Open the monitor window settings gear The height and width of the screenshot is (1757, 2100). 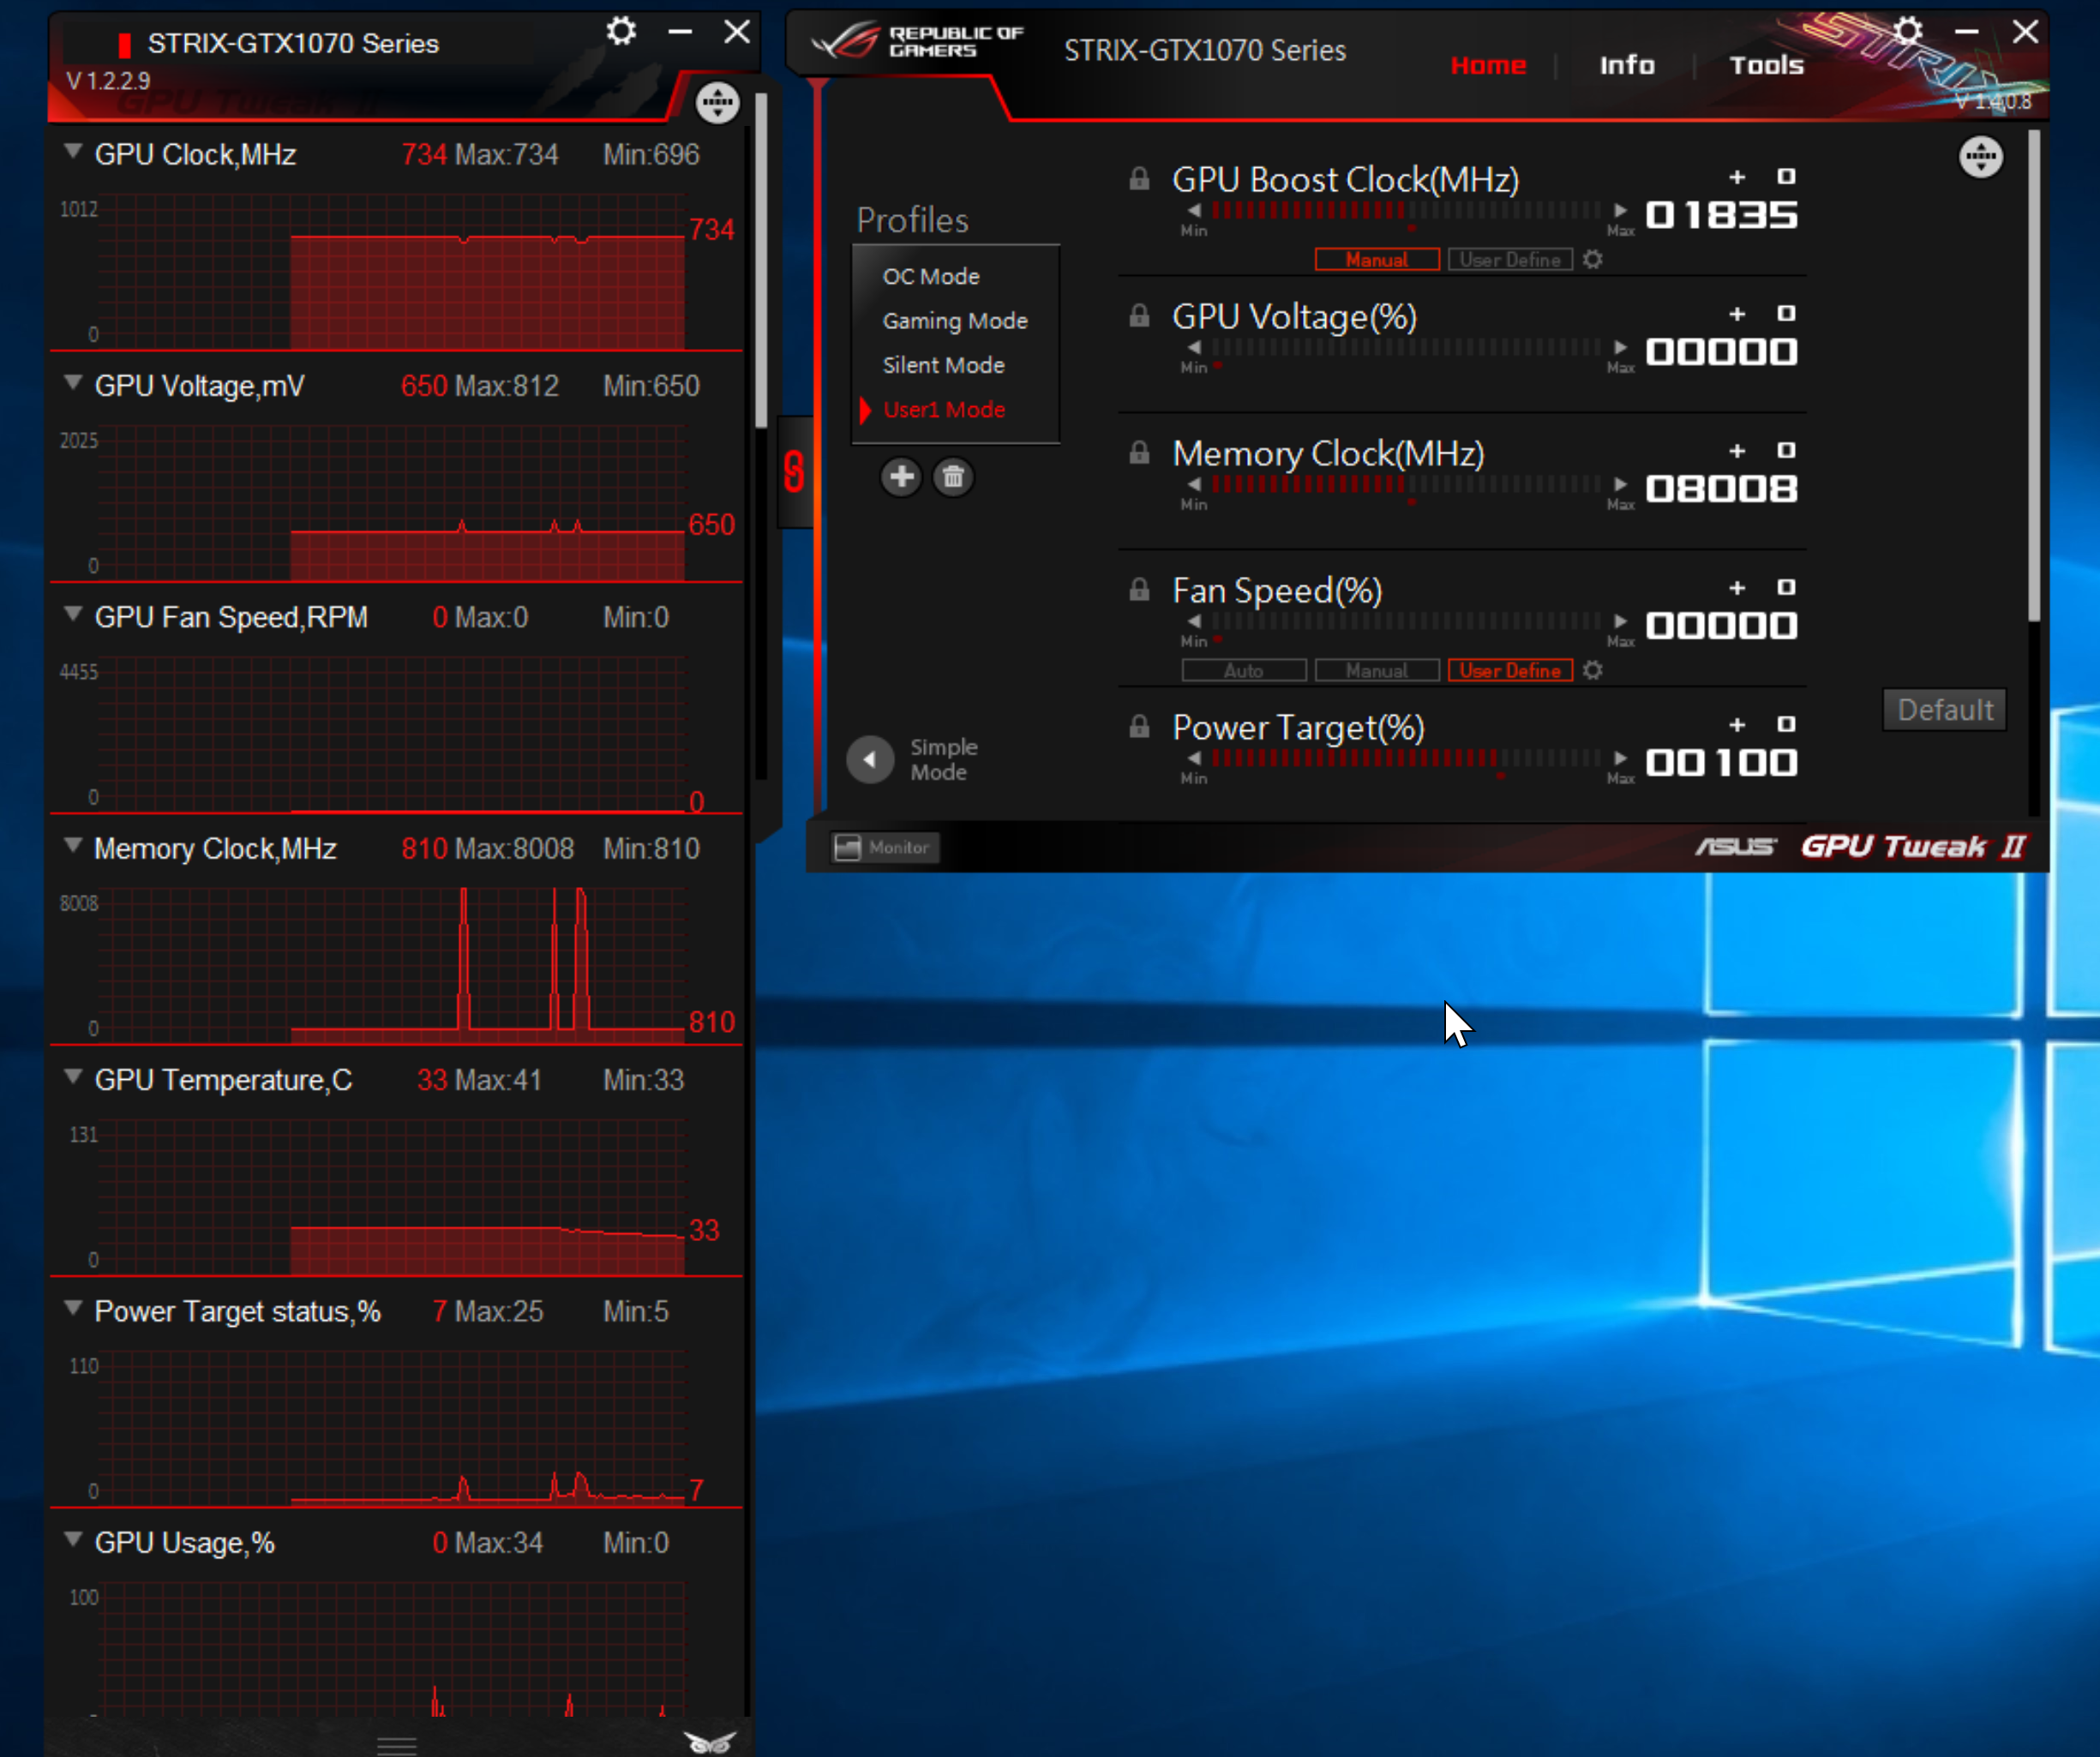621,31
